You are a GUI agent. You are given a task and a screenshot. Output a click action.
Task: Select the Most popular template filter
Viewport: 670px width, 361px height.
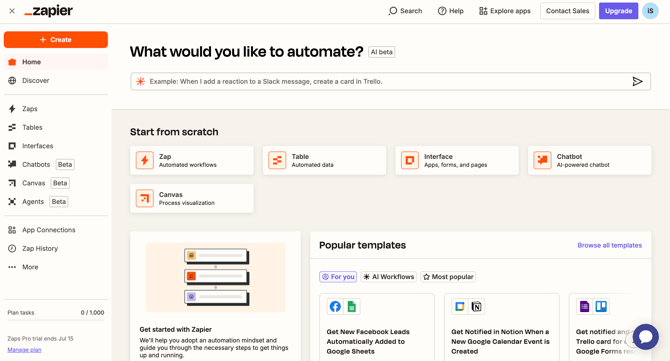[x=448, y=277]
